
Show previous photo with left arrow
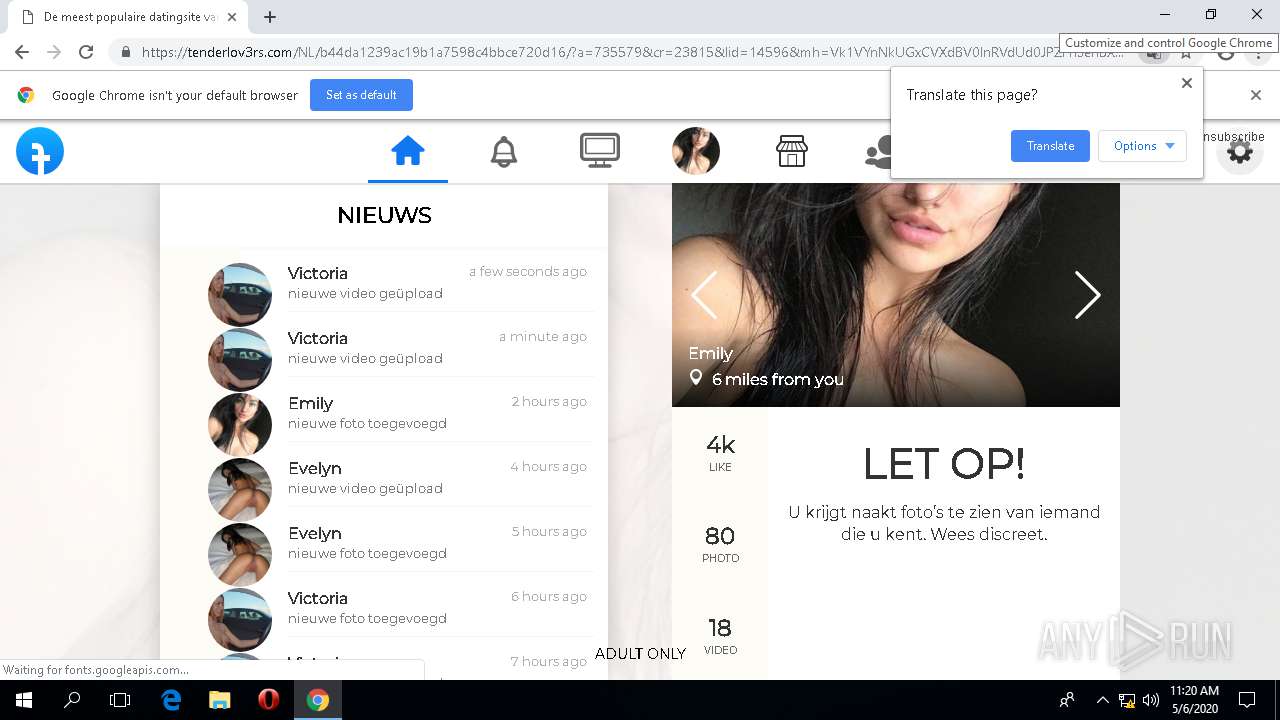tap(704, 295)
